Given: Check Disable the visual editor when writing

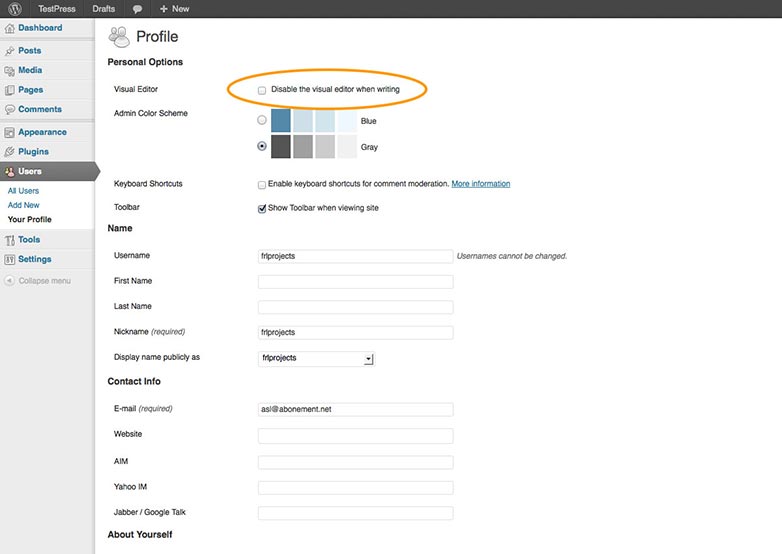Looking at the screenshot, I should click(262, 90).
